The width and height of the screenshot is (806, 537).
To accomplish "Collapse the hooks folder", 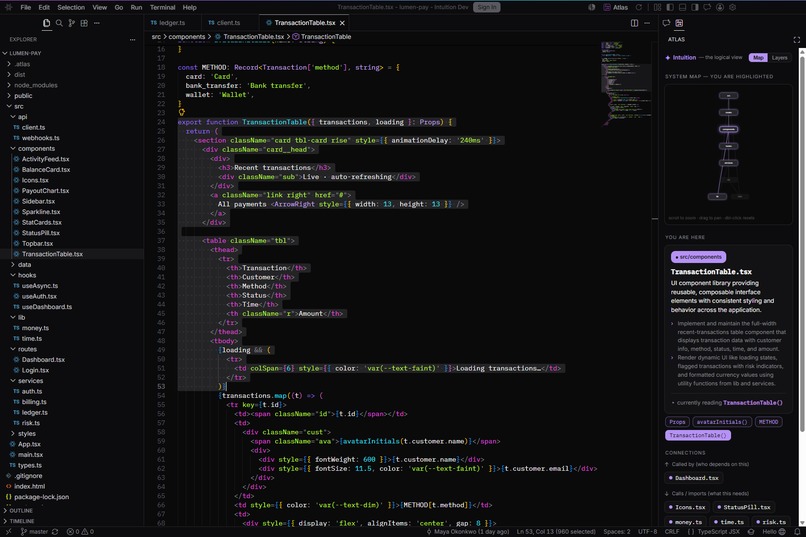I will [27, 275].
